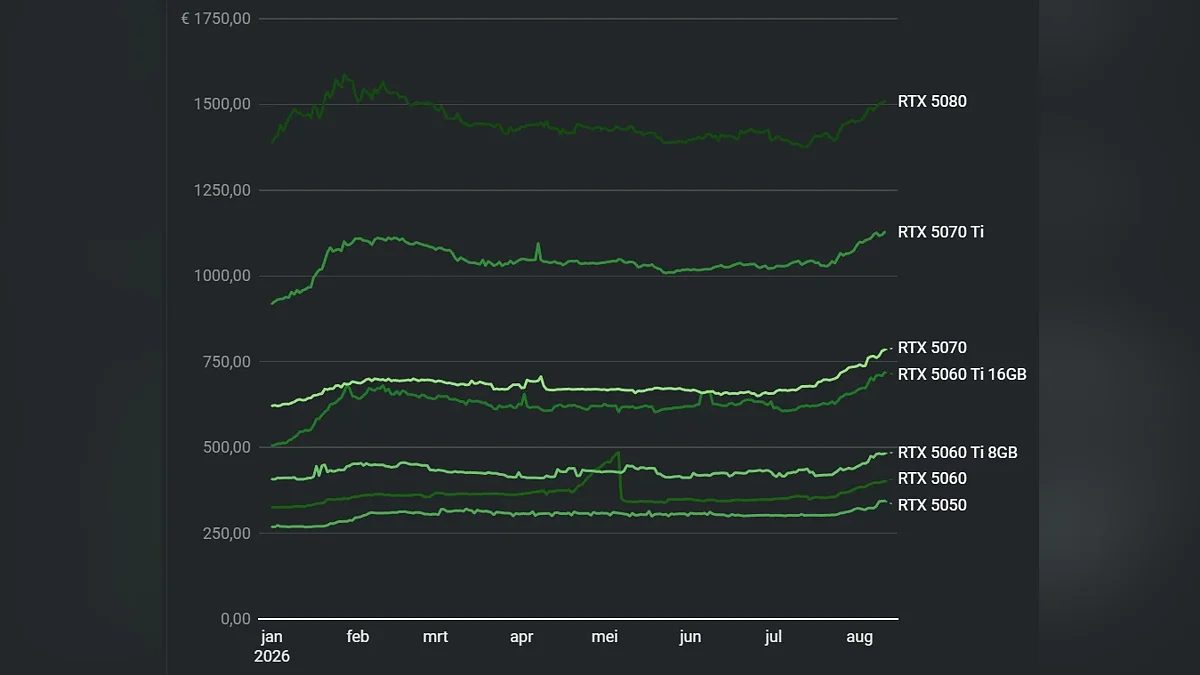Click the jun month label
This screenshot has width=1200, height=675.
click(690, 637)
